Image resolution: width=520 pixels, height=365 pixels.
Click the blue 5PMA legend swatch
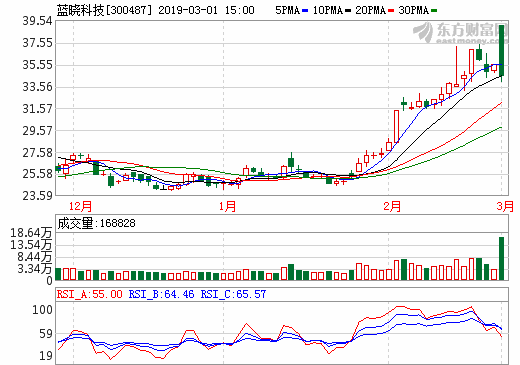click(305, 11)
